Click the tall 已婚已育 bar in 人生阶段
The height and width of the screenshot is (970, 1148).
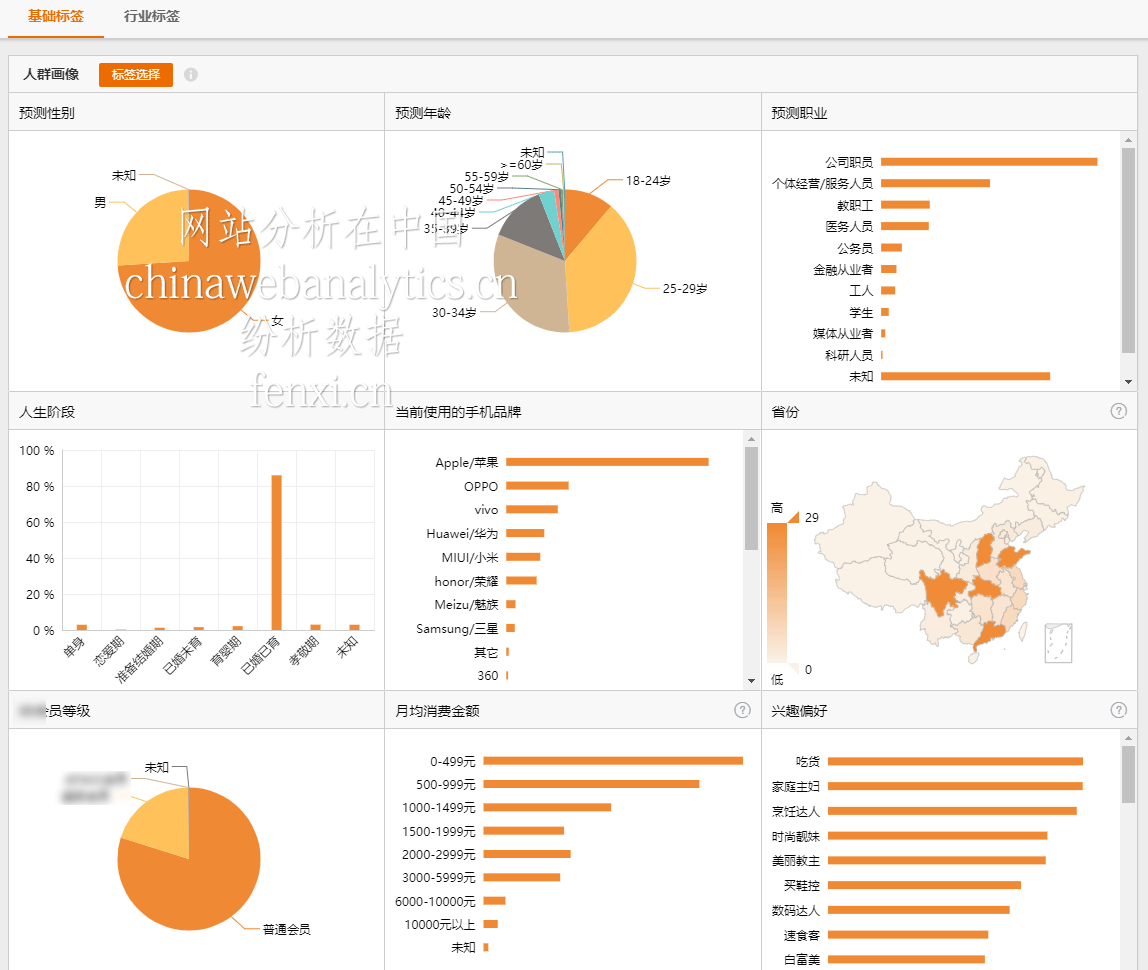point(277,552)
